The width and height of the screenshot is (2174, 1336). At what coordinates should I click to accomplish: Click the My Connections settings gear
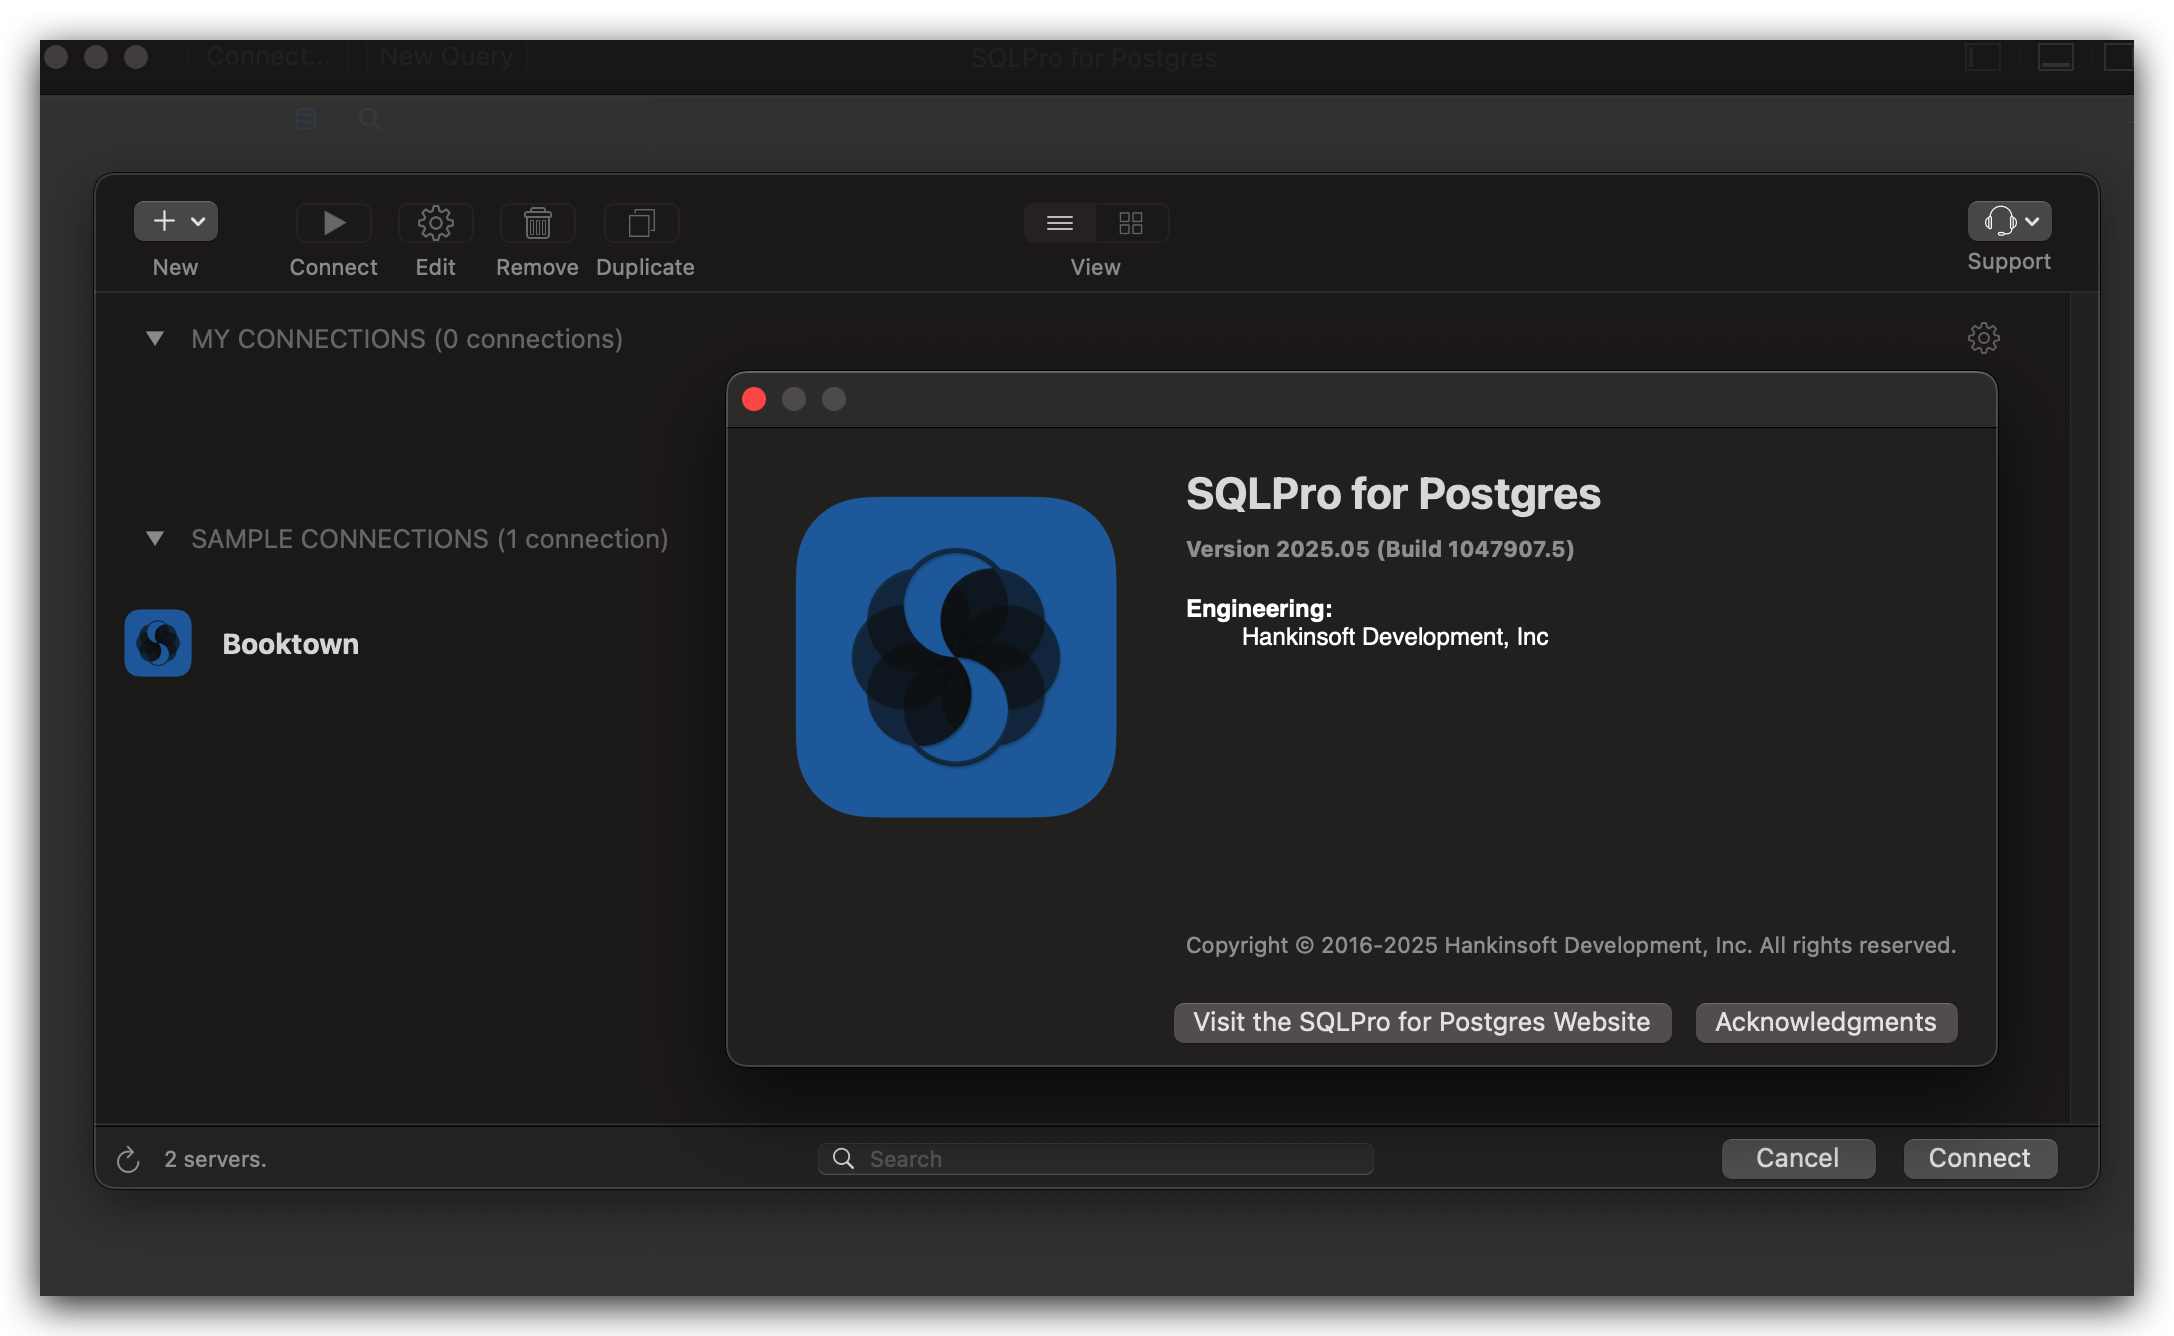1983,338
